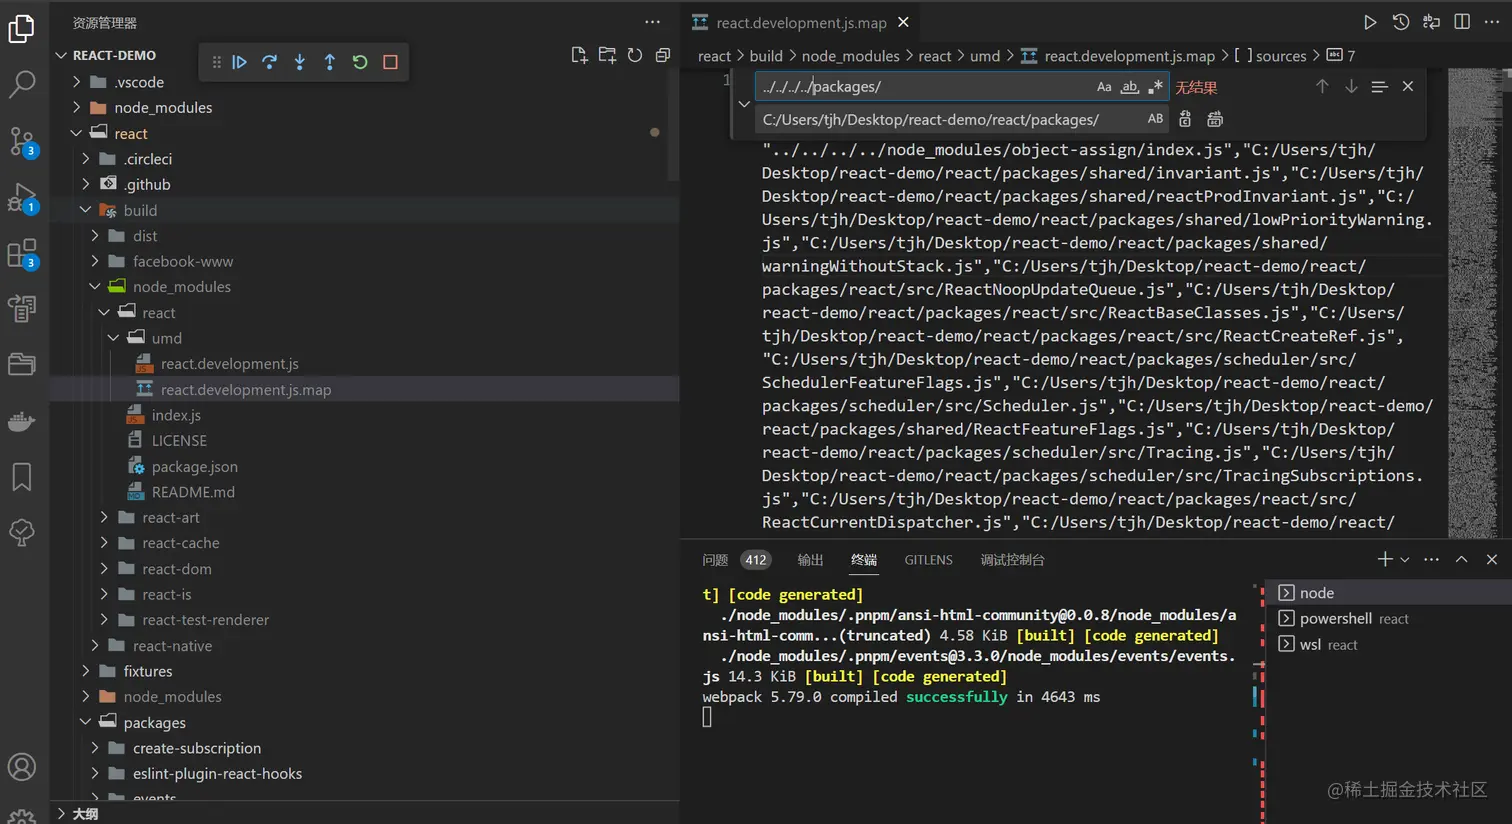Screen dimensions: 1512x824
Task: Expand the outline section at bottom
Action: (x=365, y=813)
